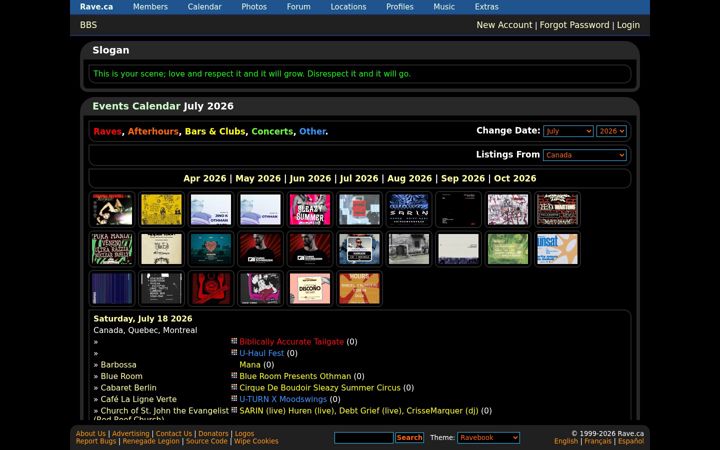Open the SARIN flyer thumbnail
The image size is (720, 450).
[409, 209]
